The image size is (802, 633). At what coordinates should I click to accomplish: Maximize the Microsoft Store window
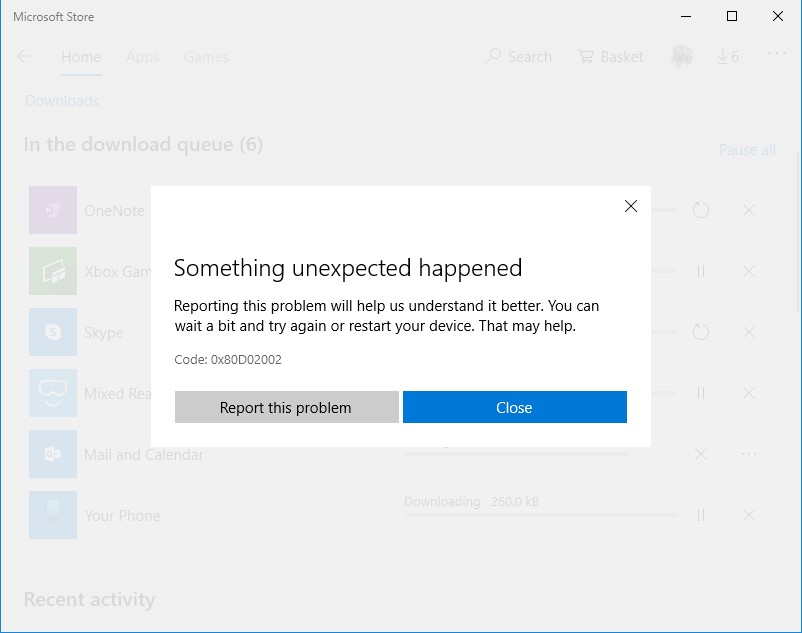(732, 16)
